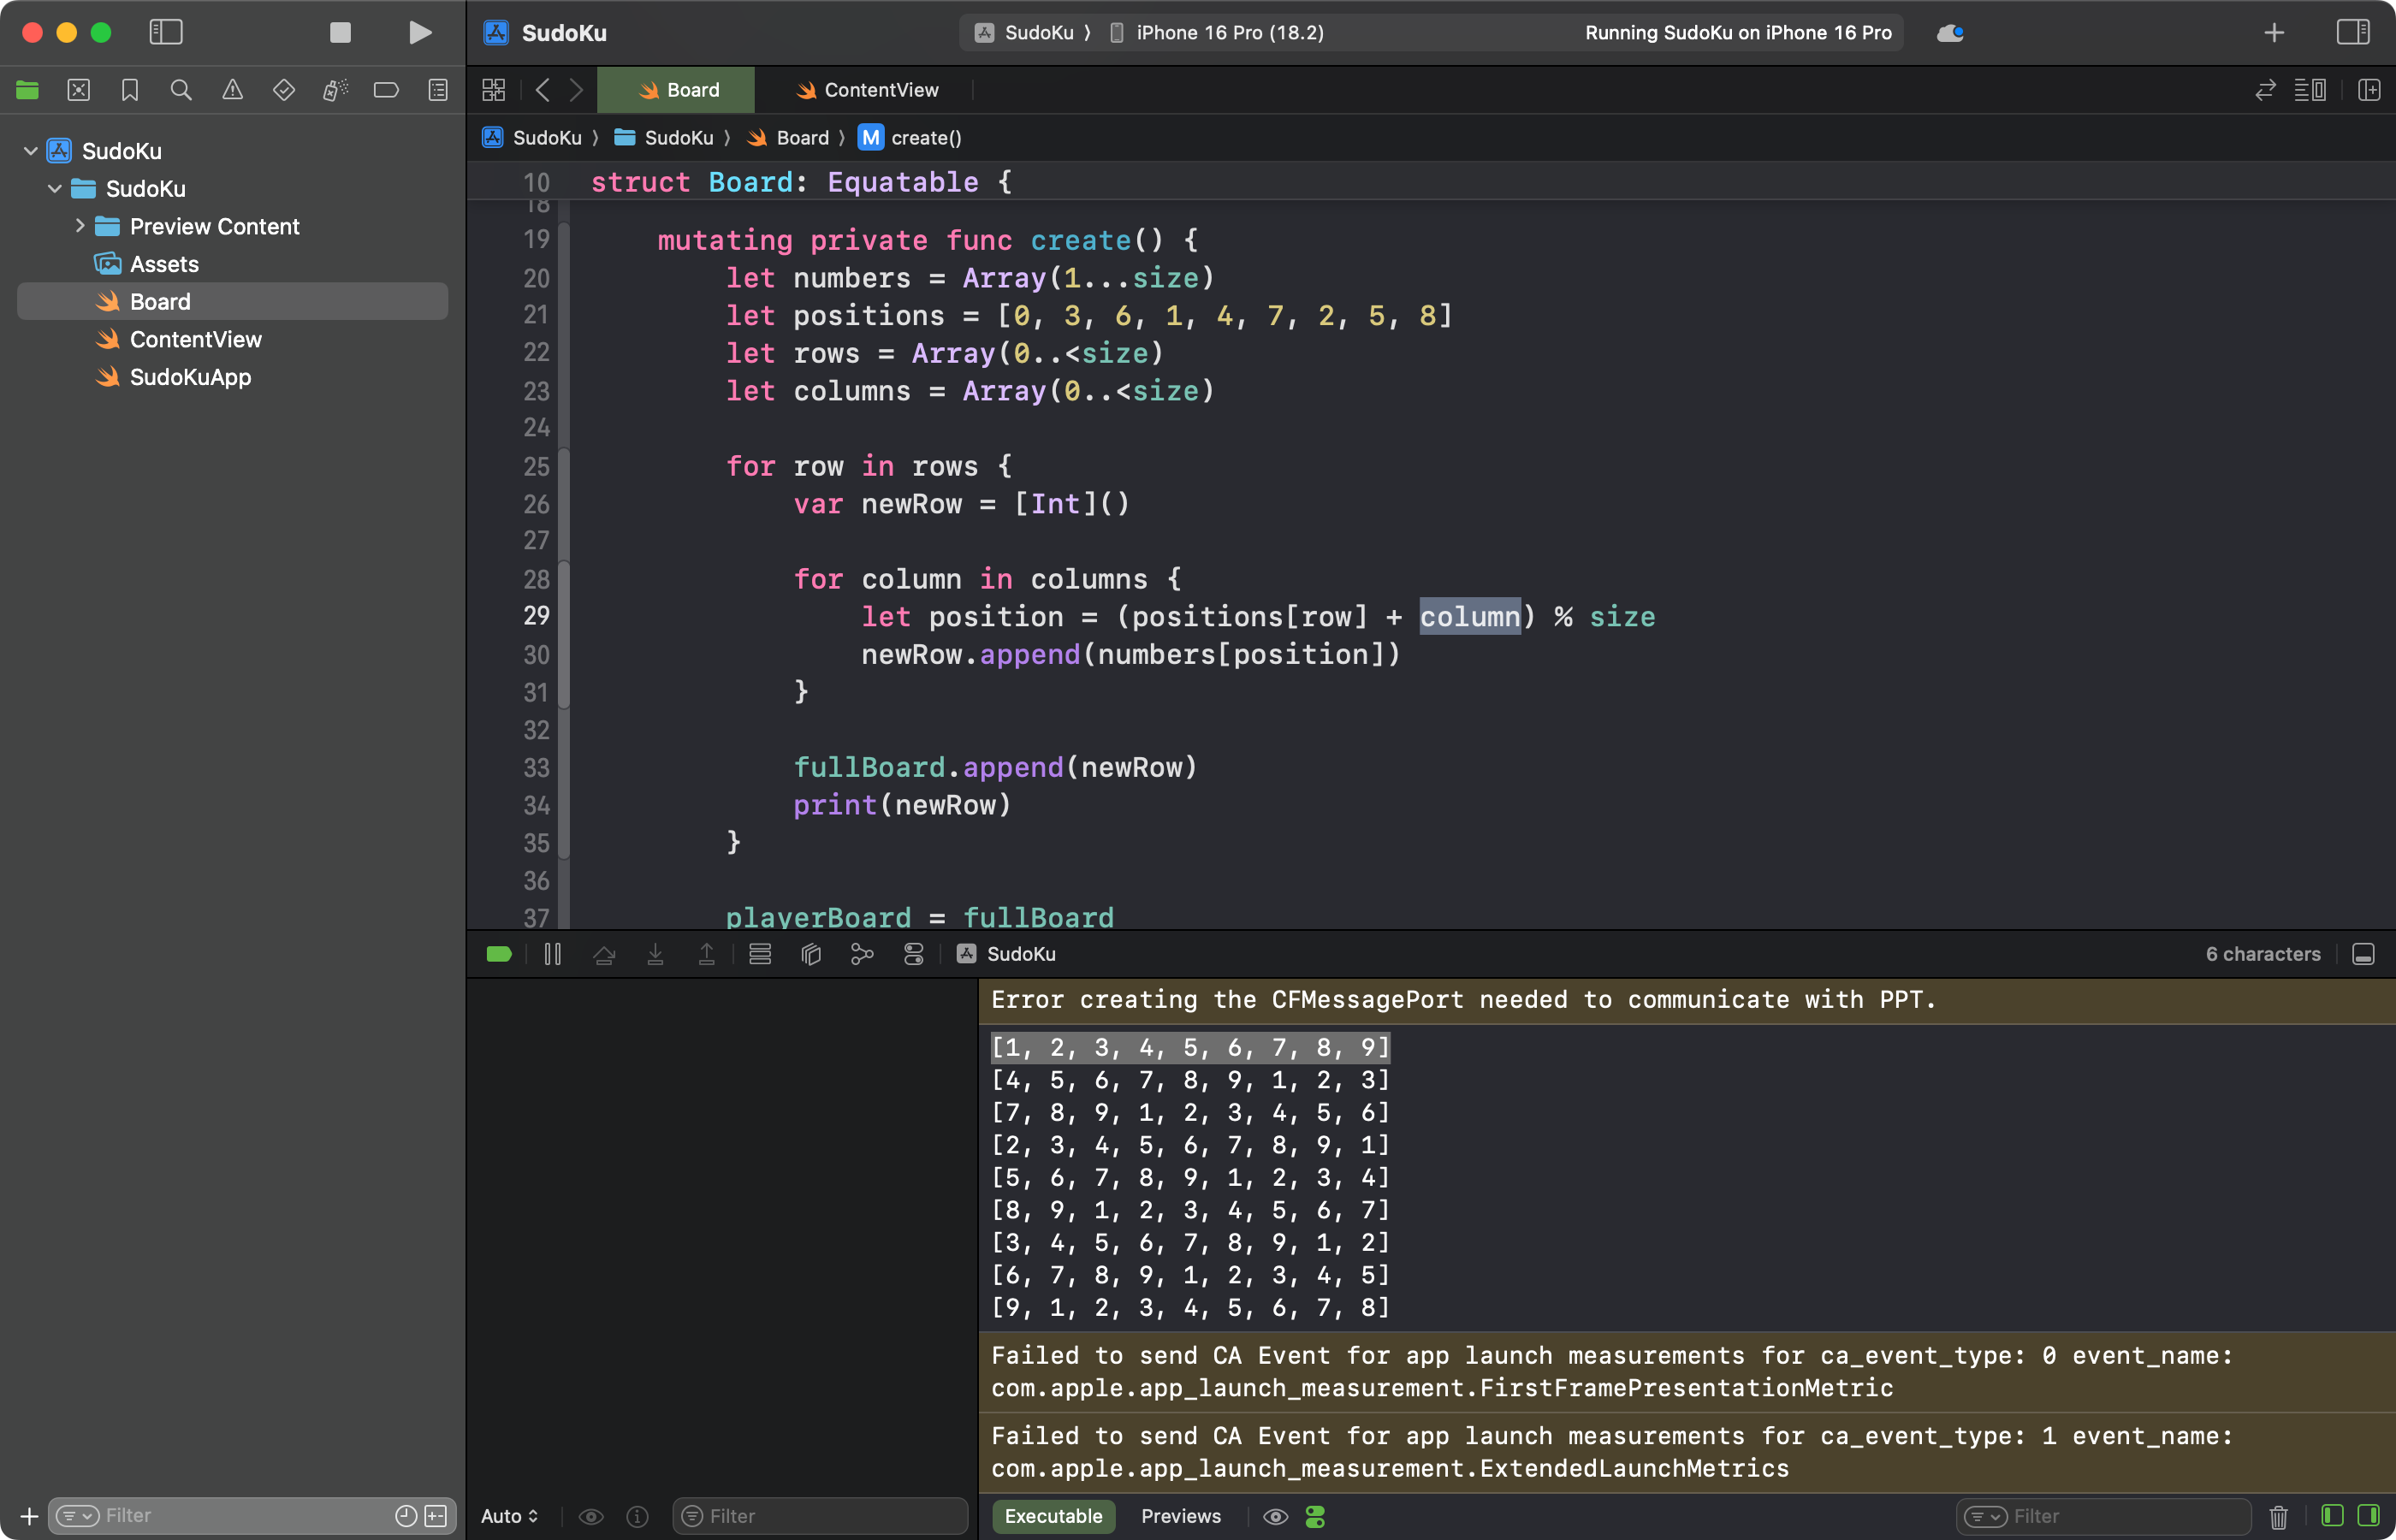Screen dimensions: 2396x1540
Task: Click the Debug Memory Graph icon
Action: [x=862, y=954]
